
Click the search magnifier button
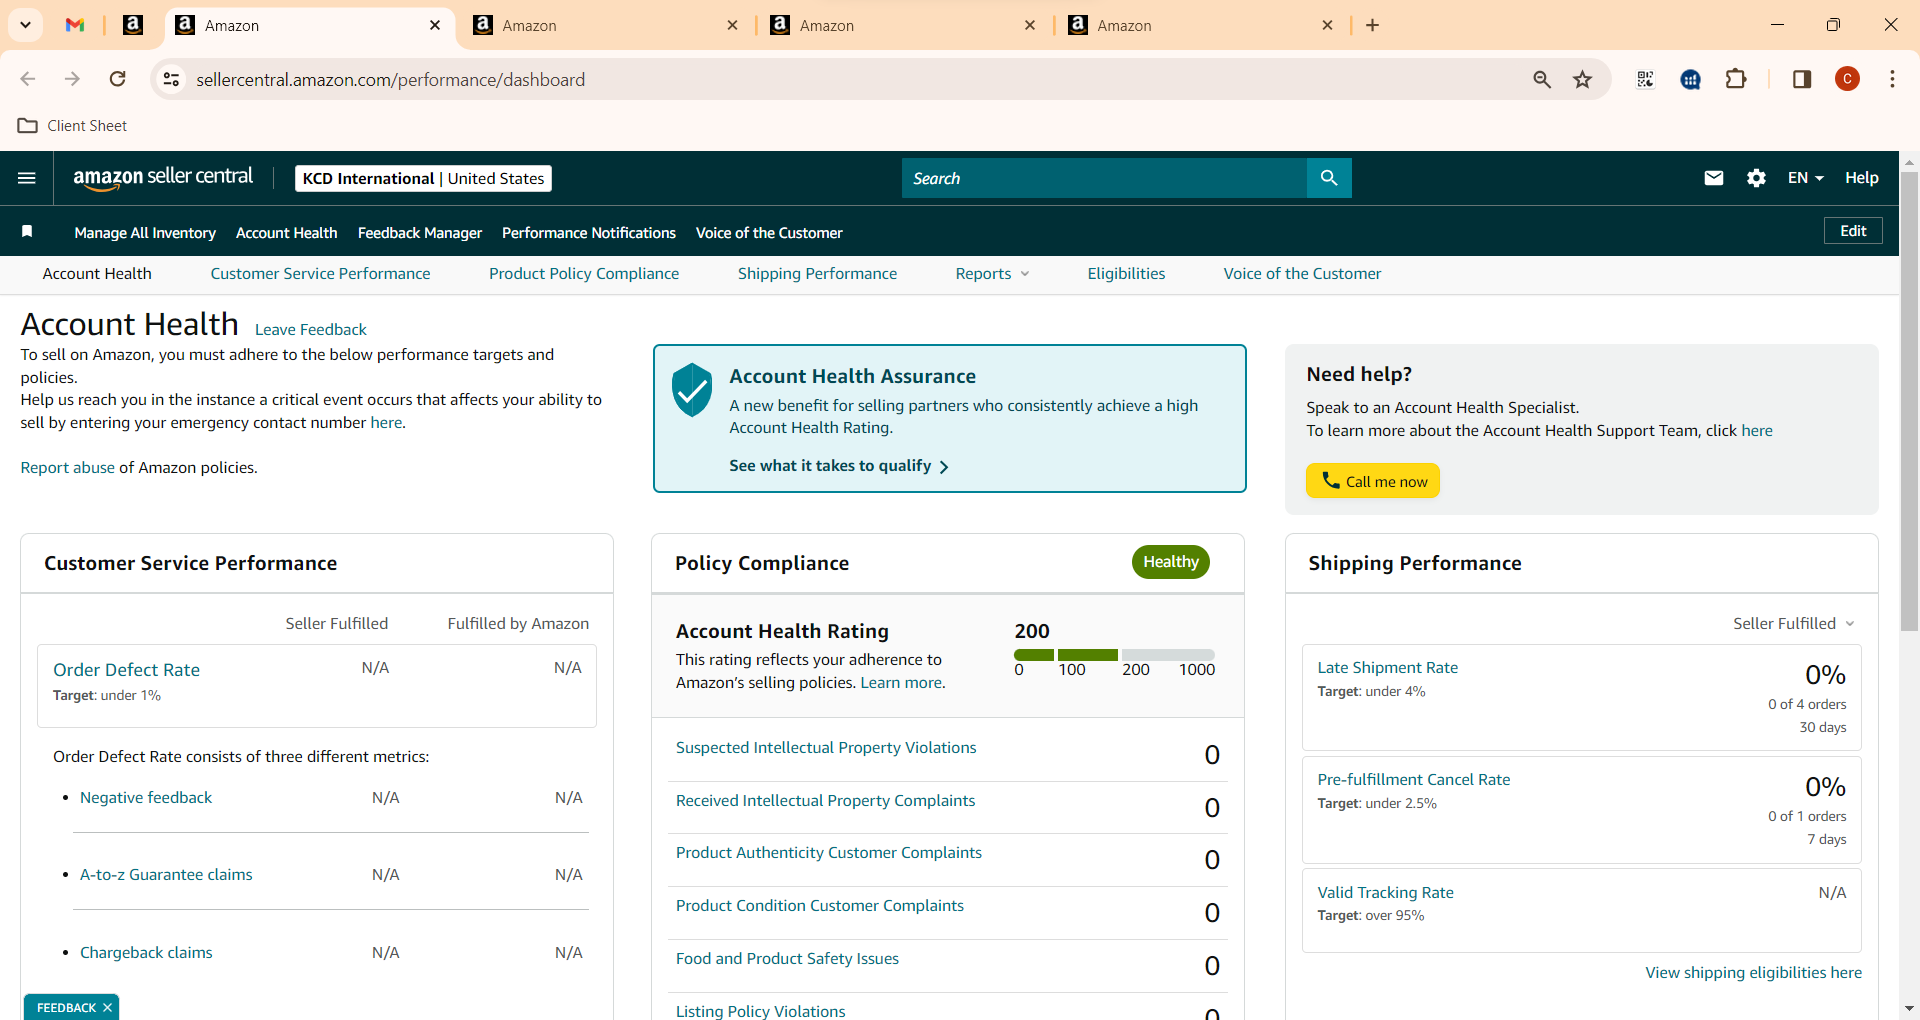(x=1329, y=178)
